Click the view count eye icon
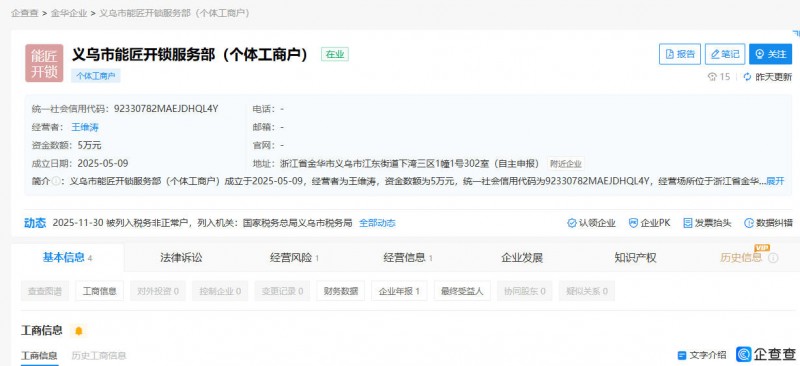 coord(712,77)
